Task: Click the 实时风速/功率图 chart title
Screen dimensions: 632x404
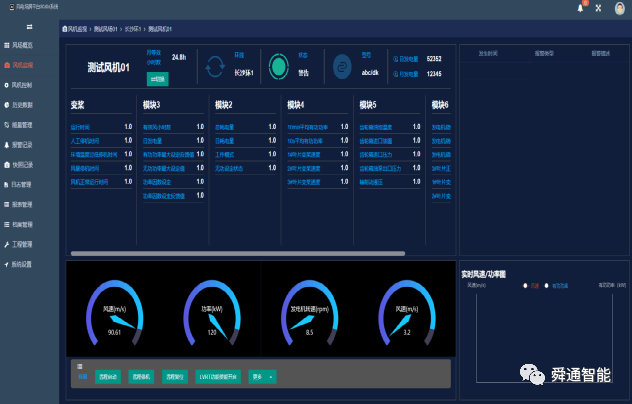Action: pyautogui.click(x=484, y=274)
